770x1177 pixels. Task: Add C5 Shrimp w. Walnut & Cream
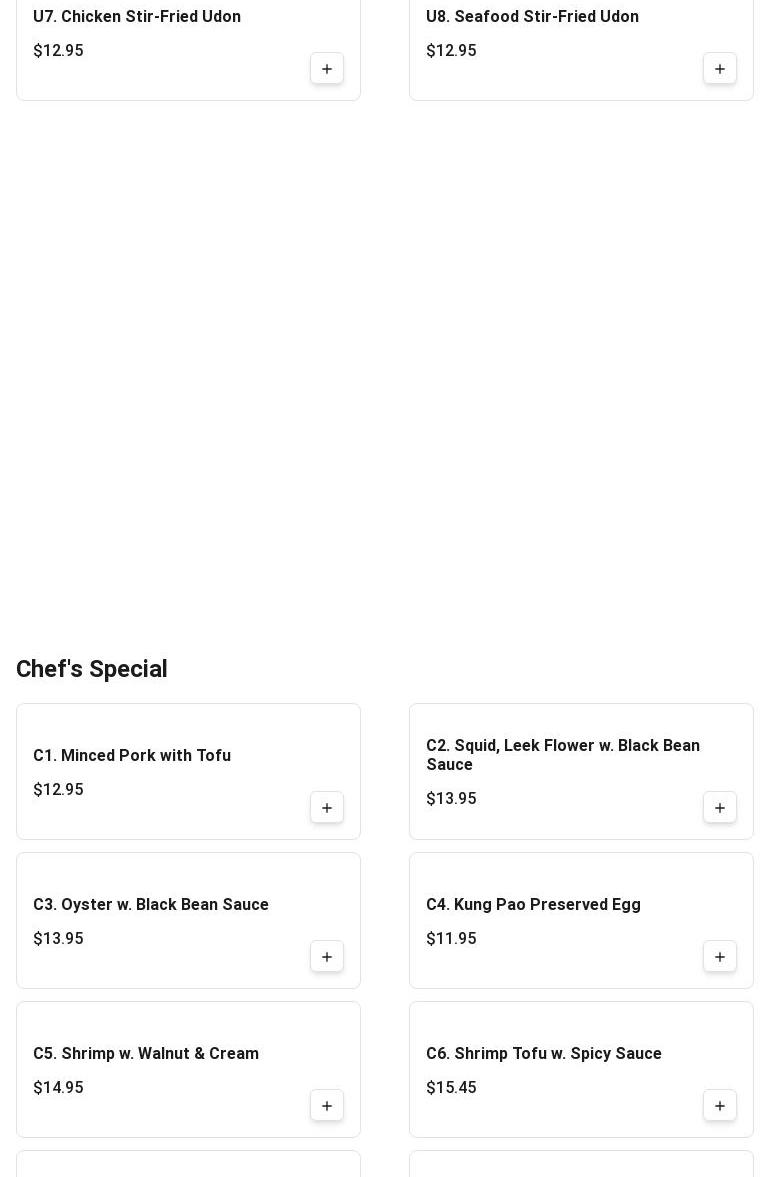tap(326, 1106)
